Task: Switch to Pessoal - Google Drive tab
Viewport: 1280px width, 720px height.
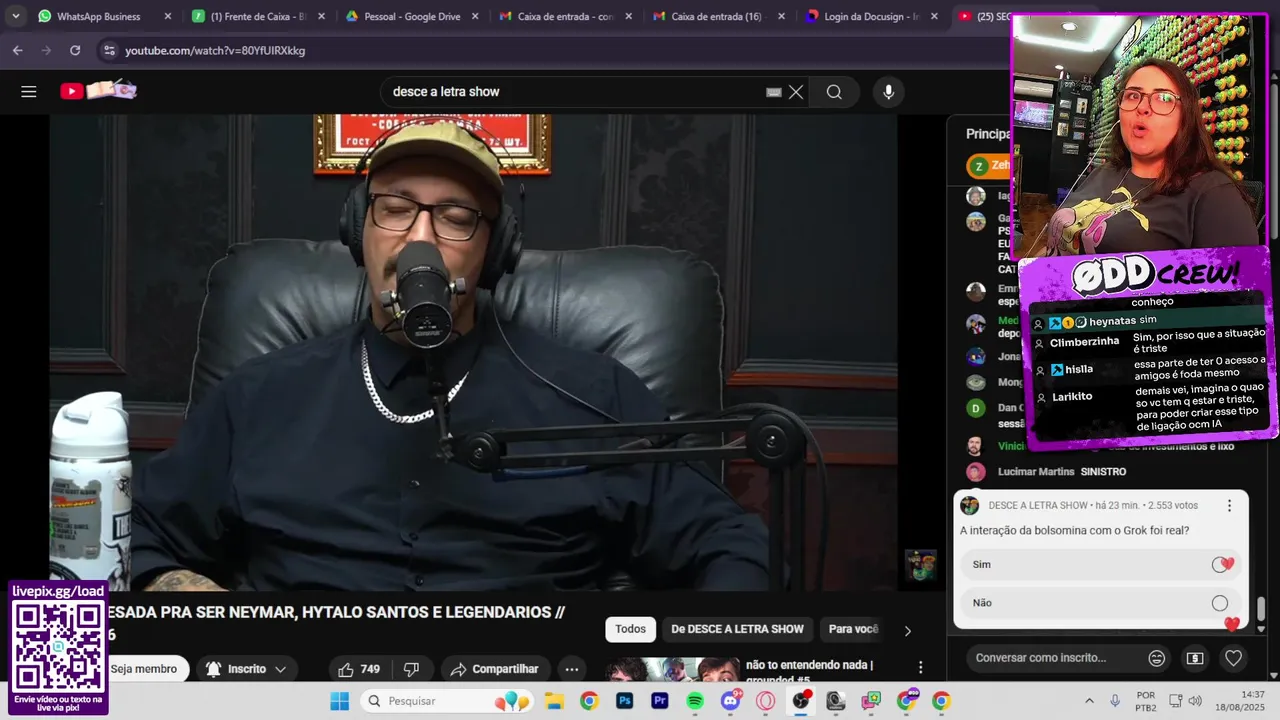Action: click(410, 16)
